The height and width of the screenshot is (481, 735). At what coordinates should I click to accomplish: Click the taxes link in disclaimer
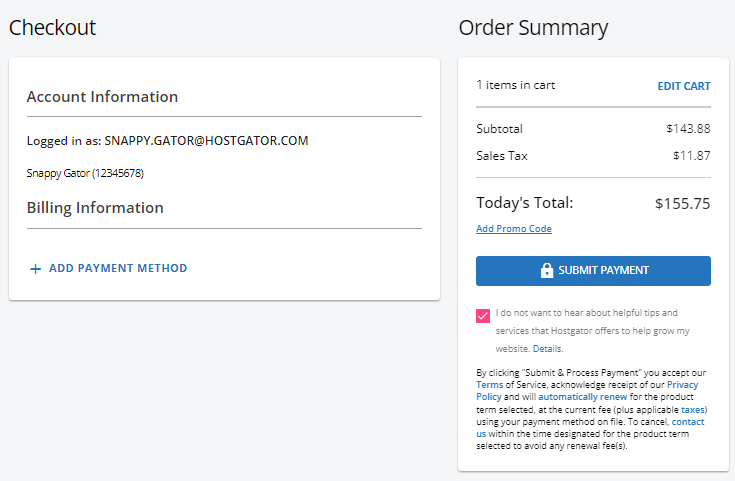click(x=693, y=410)
